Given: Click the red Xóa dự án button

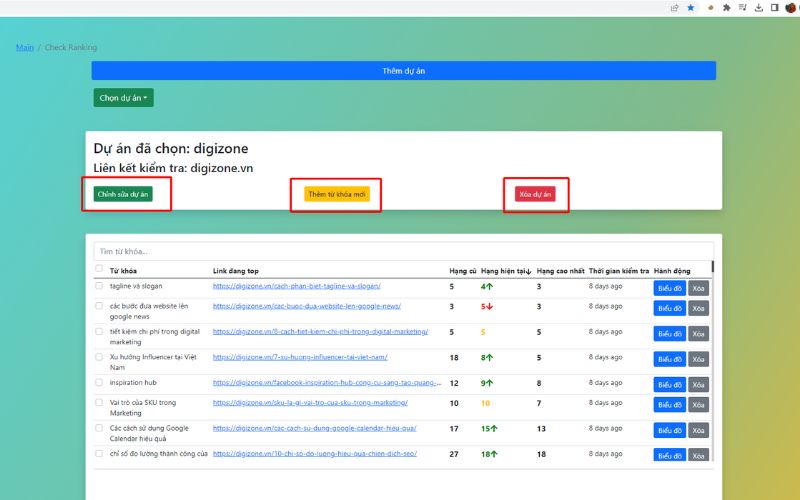Looking at the screenshot, I should tap(535, 194).
